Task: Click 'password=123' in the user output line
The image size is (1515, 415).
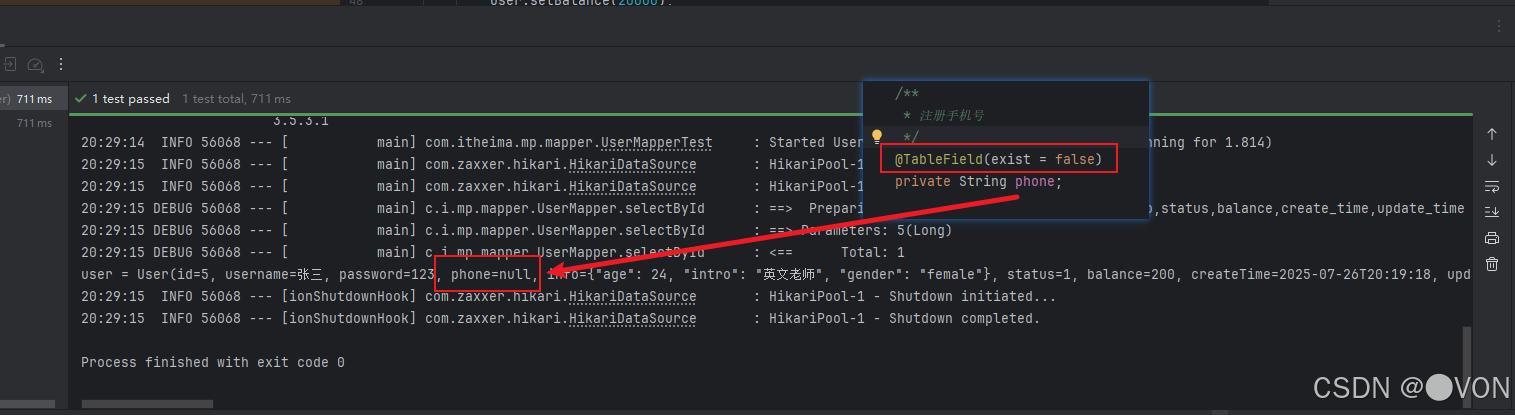Action: (x=386, y=275)
